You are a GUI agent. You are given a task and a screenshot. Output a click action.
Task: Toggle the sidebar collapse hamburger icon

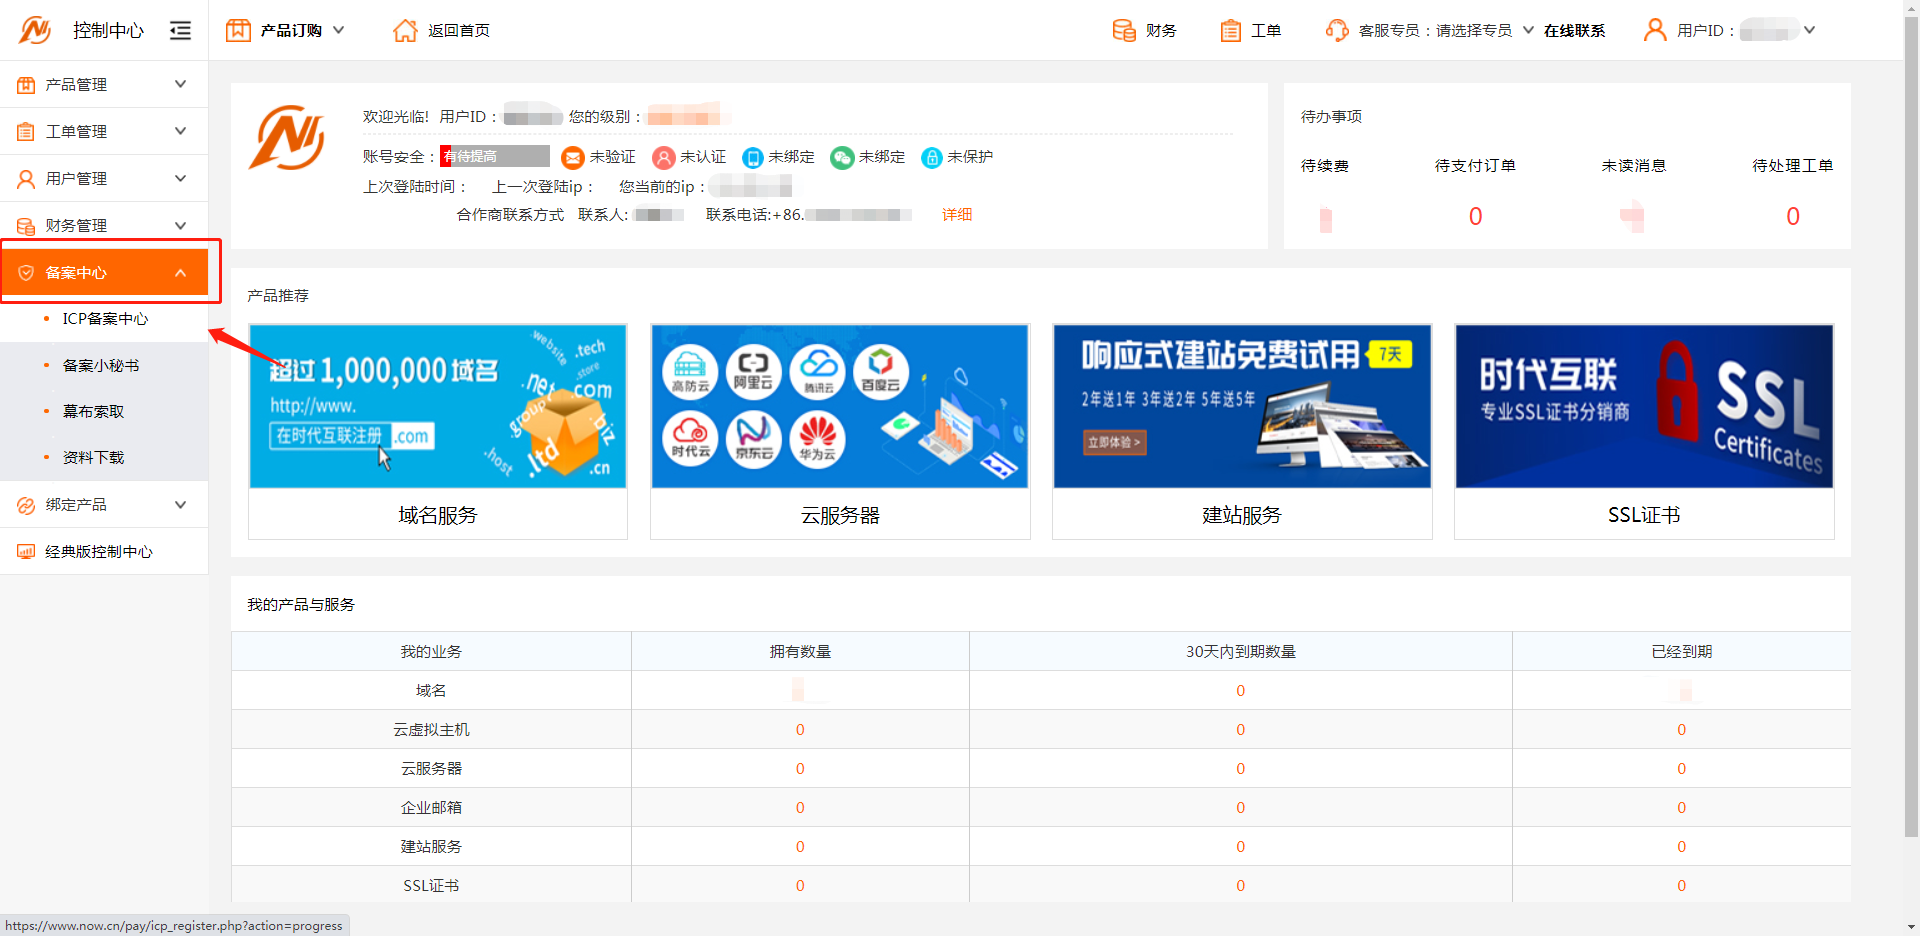click(180, 31)
